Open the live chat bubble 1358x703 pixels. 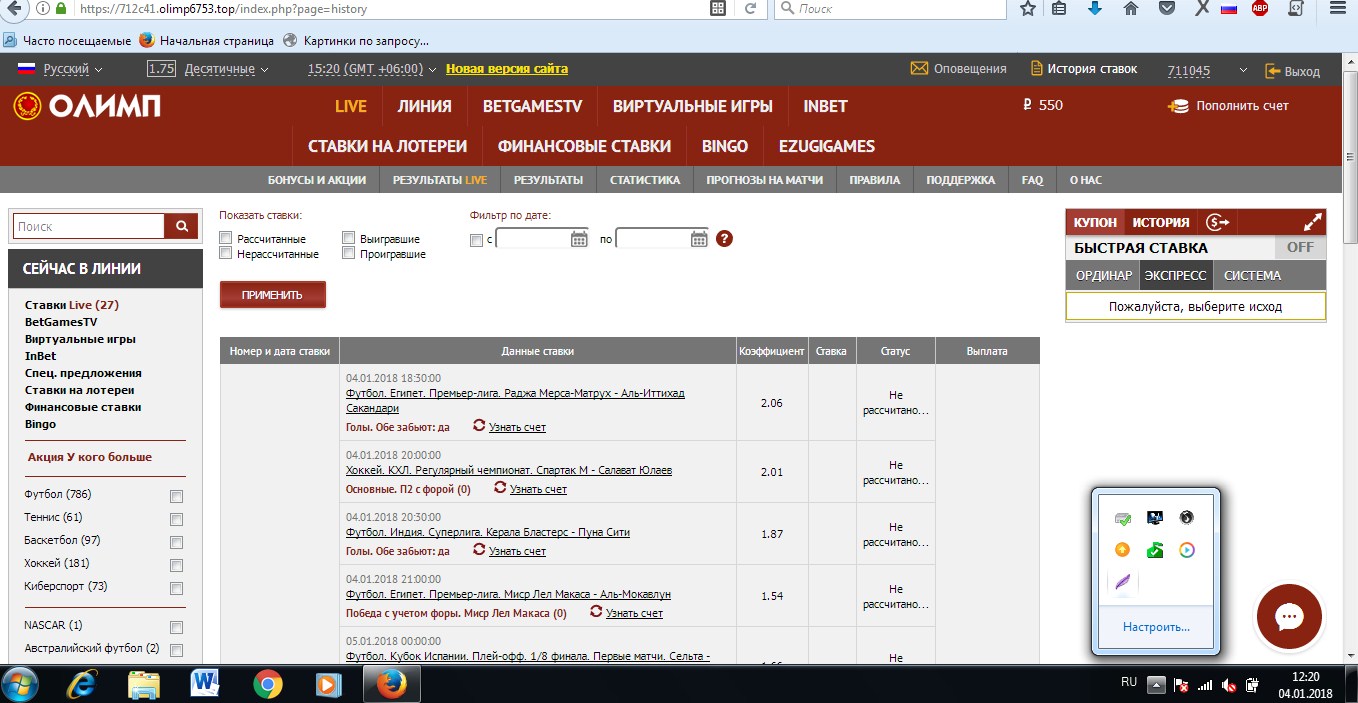coord(1289,617)
